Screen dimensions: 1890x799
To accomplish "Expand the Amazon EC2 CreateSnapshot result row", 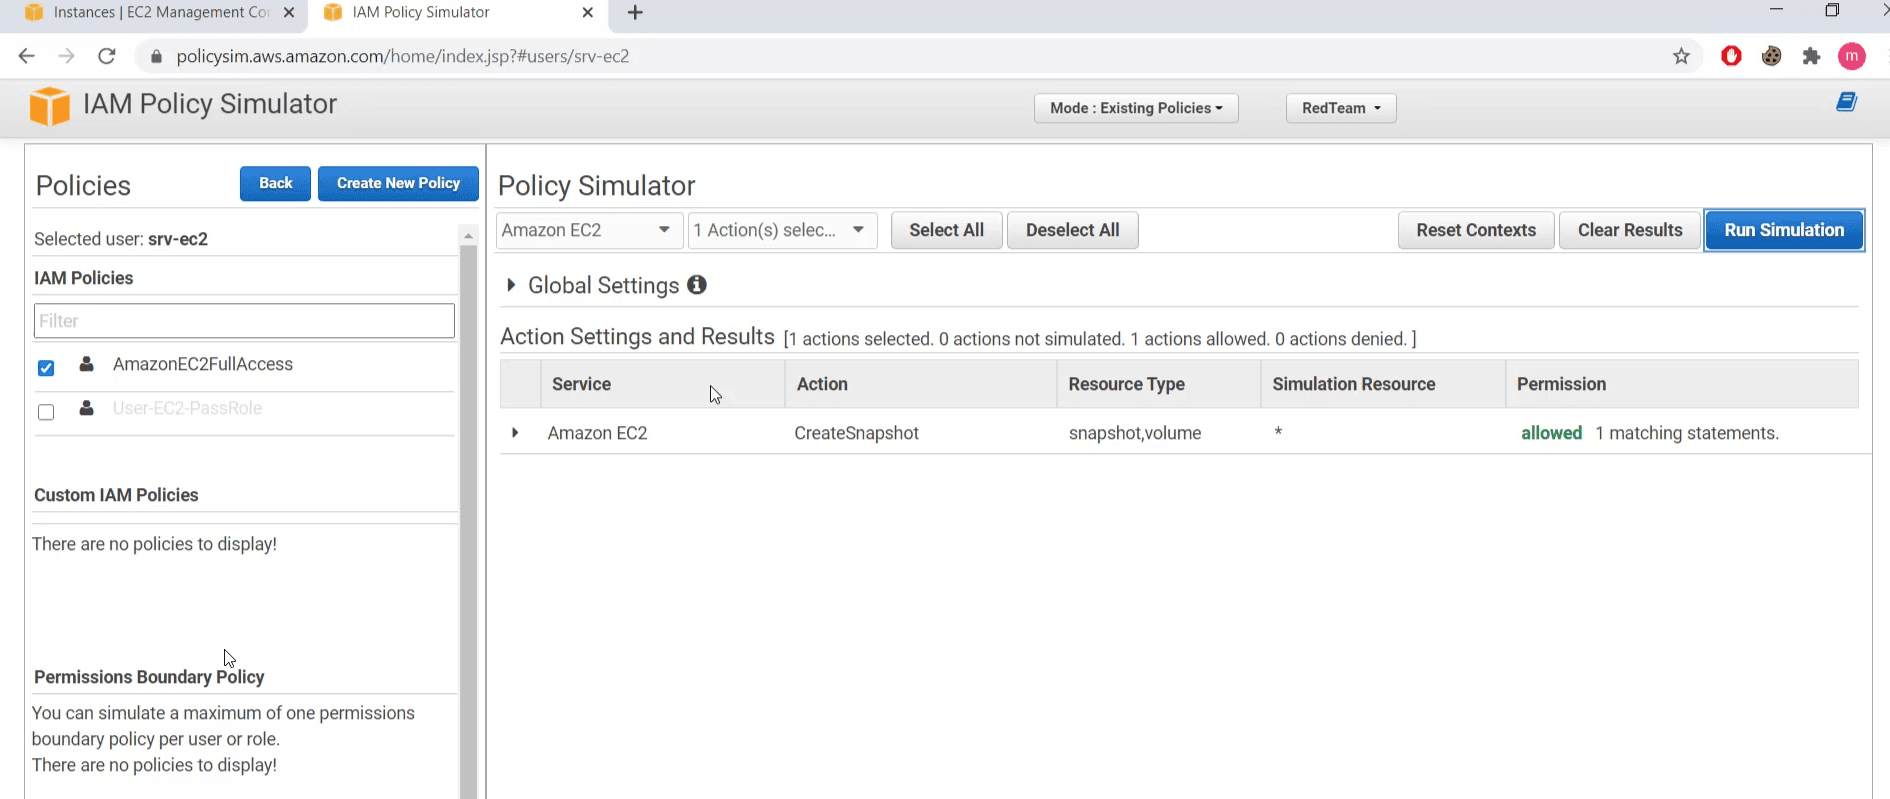I will pyautogui.click(x=515, y=433).
